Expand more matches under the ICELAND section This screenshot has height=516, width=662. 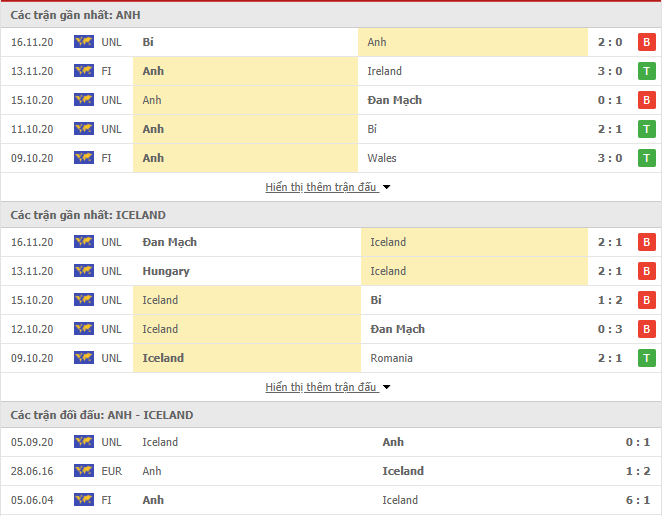321,387
